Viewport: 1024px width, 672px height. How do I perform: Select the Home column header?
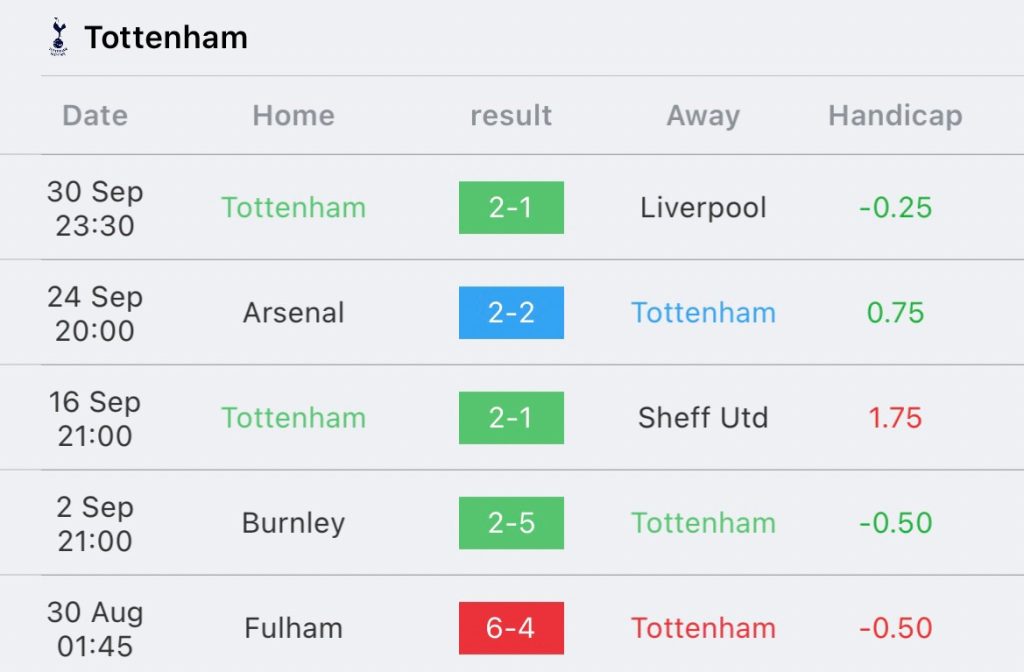coord(293,116)
